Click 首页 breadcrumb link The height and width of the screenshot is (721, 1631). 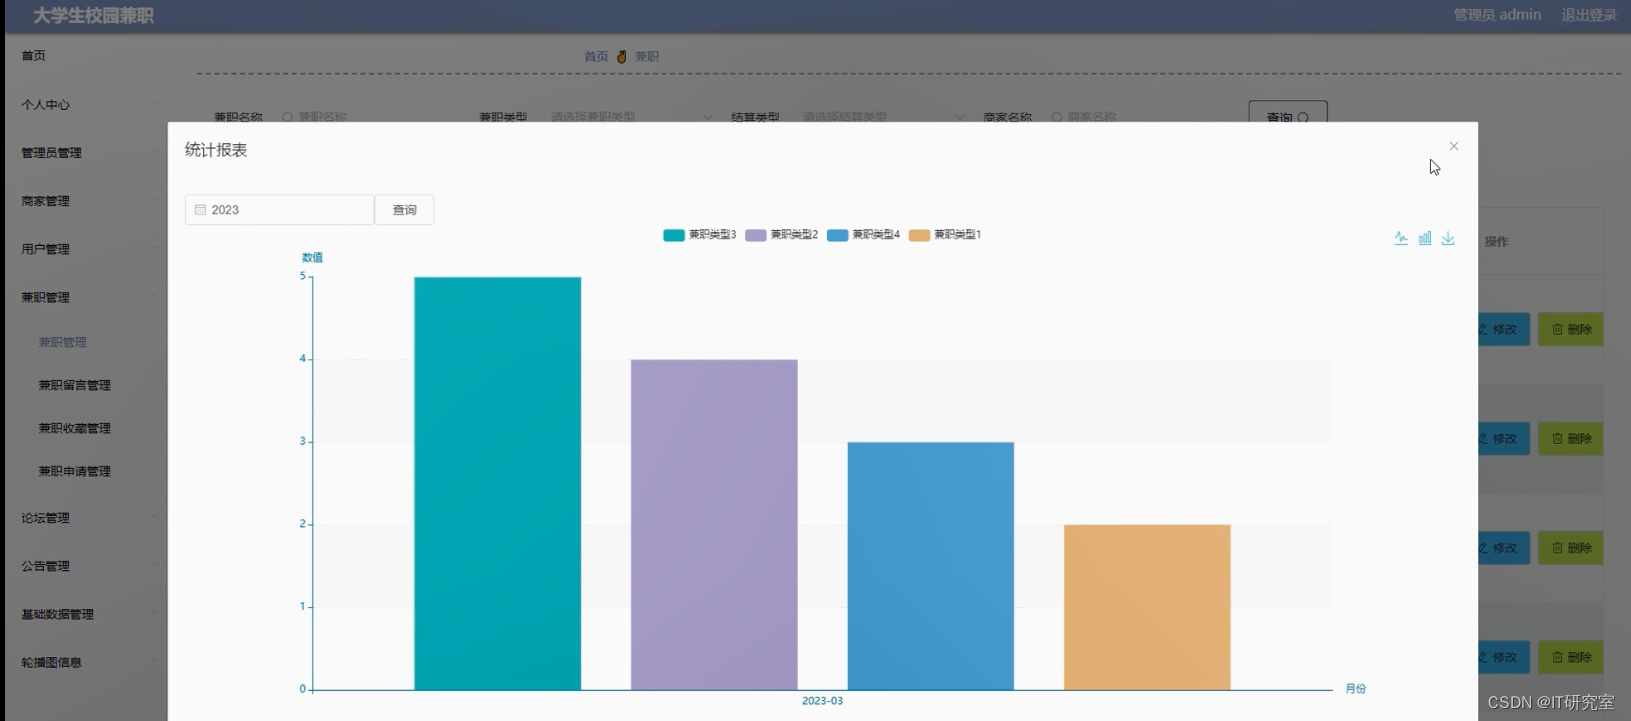click(596, 57)
